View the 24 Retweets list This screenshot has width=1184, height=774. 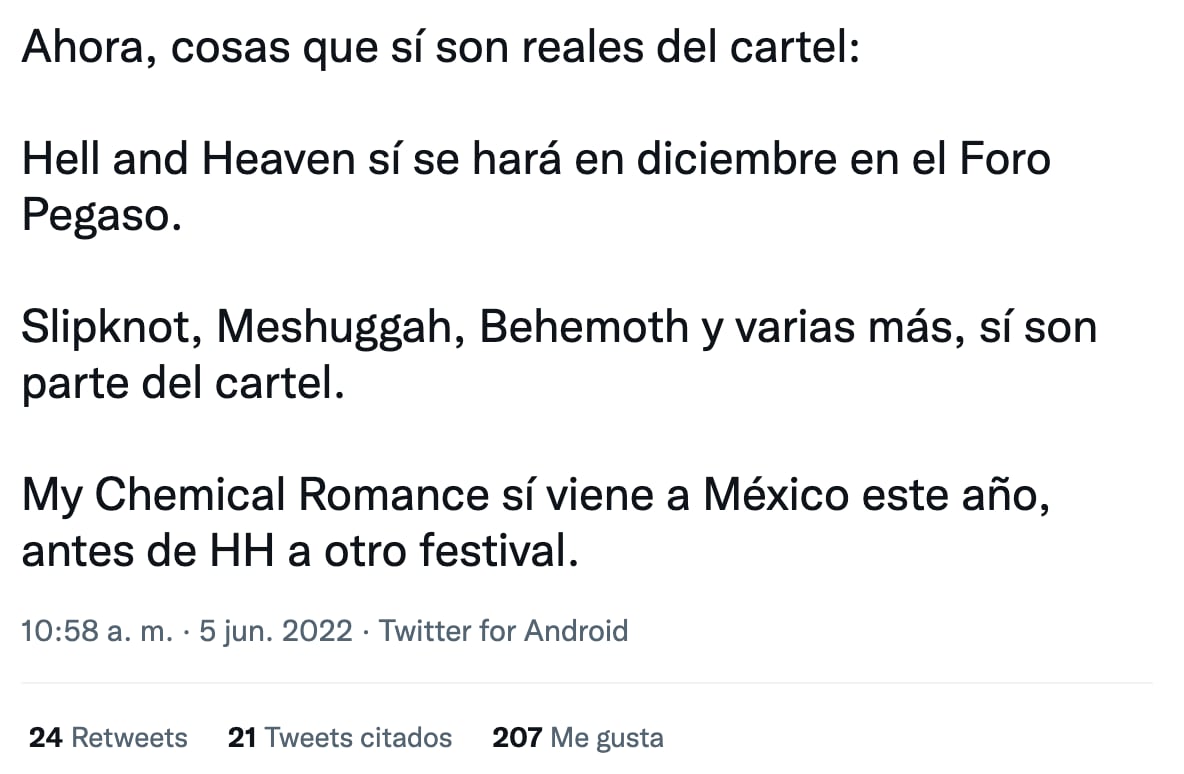coord(108,738)
